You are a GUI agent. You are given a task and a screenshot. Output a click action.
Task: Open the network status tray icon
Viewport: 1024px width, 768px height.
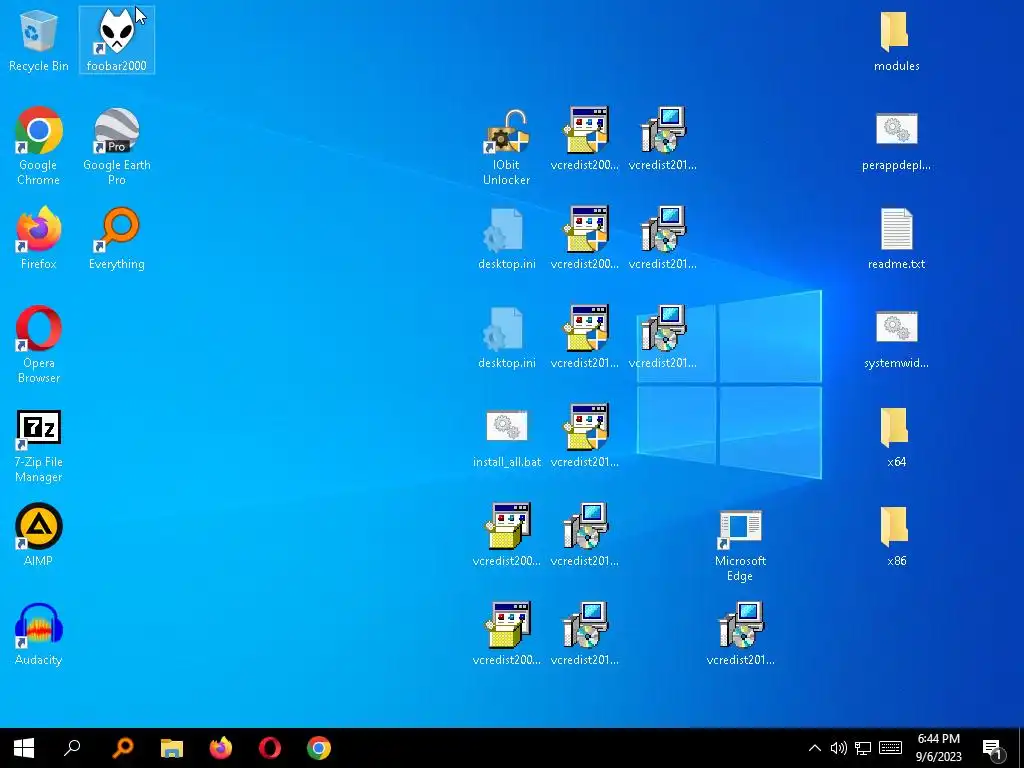(x=863, y=748)
